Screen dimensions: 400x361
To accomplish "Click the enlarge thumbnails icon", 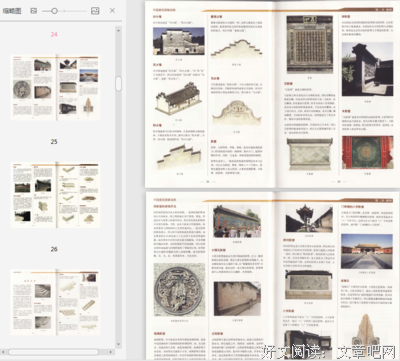I will click(x=95, y=11).
